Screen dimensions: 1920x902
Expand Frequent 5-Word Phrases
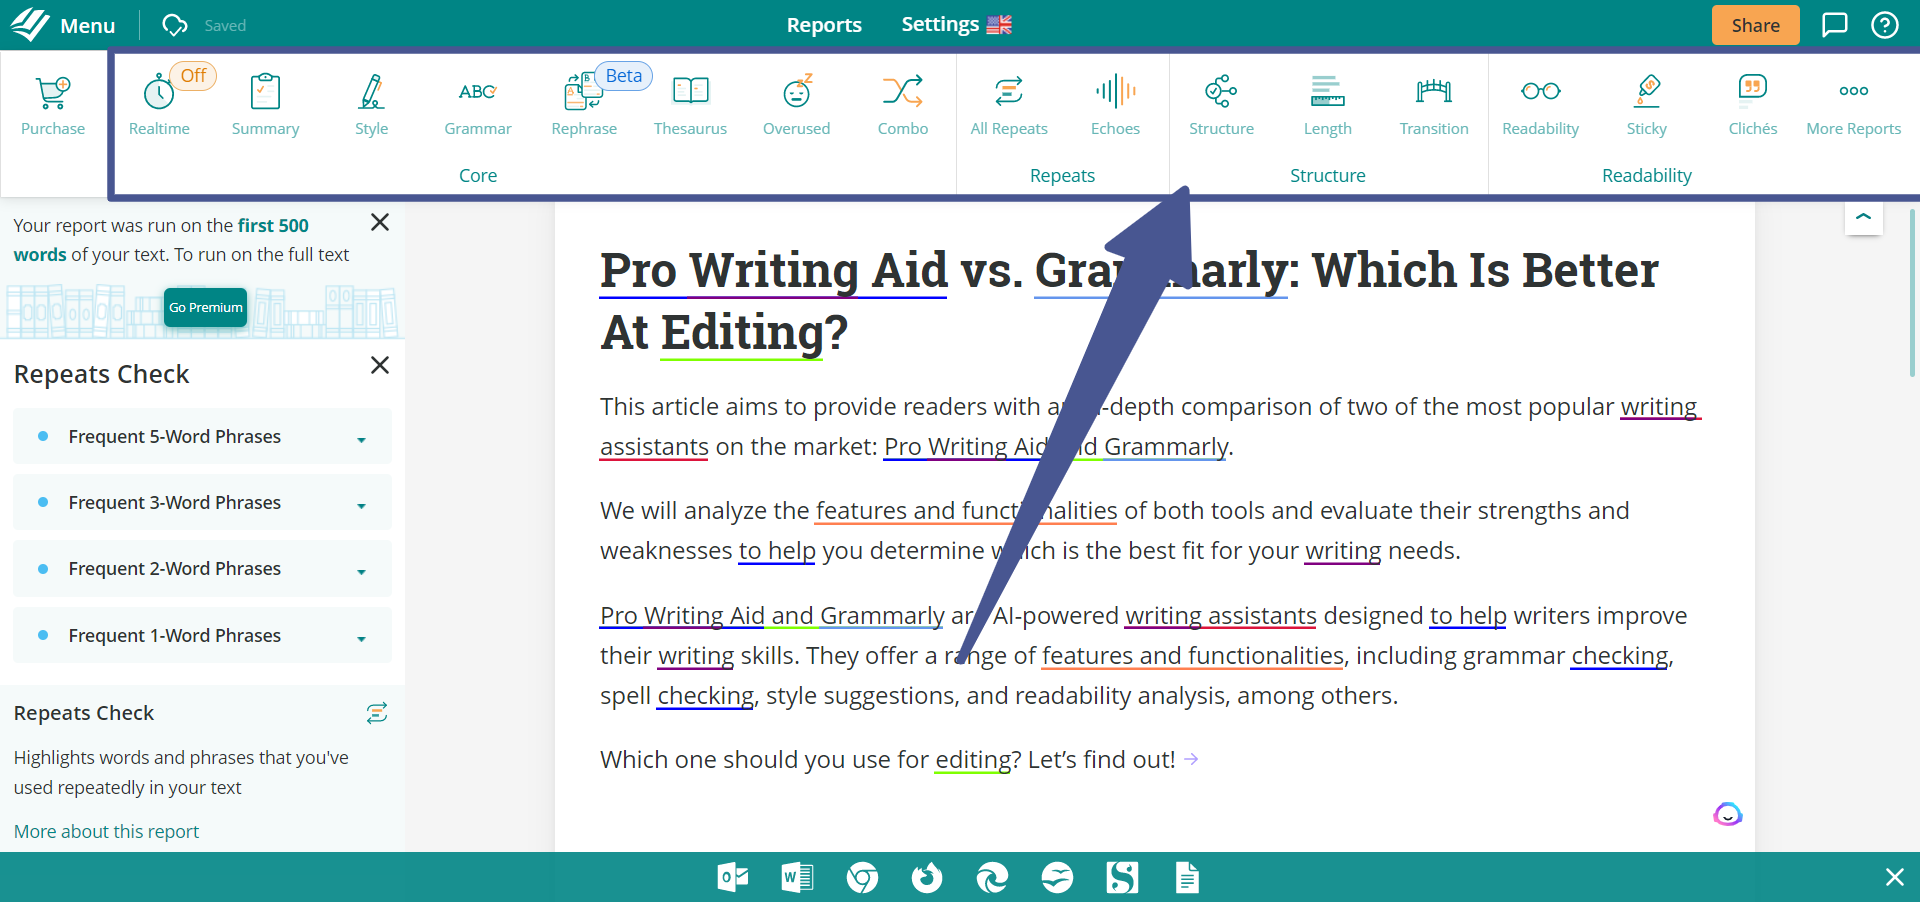[202, 437]
